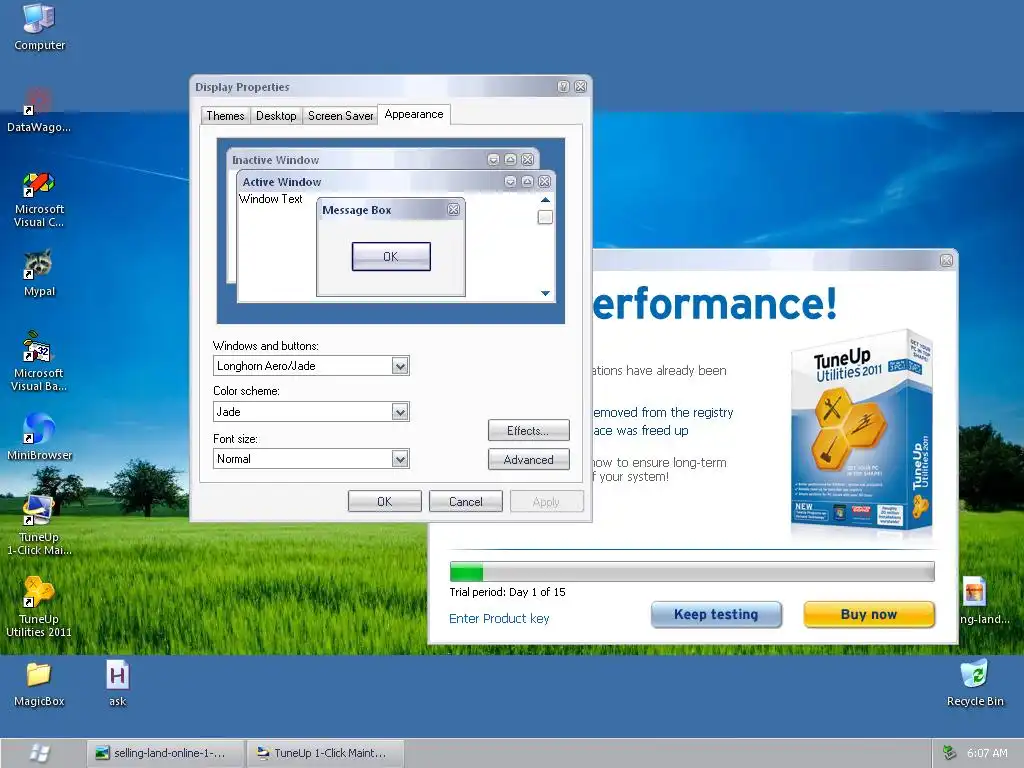Close the Display Properties dialog
The image size is (1024, 768).
(580, 86)
